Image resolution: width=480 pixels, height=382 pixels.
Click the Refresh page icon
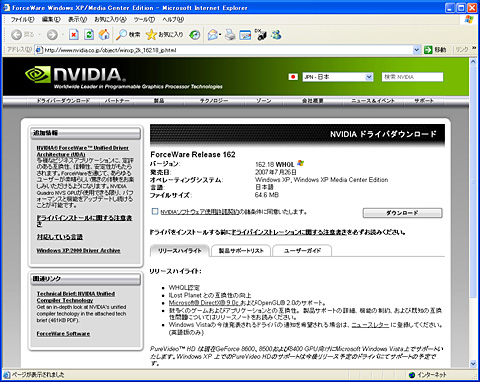(x=89, y=34)
